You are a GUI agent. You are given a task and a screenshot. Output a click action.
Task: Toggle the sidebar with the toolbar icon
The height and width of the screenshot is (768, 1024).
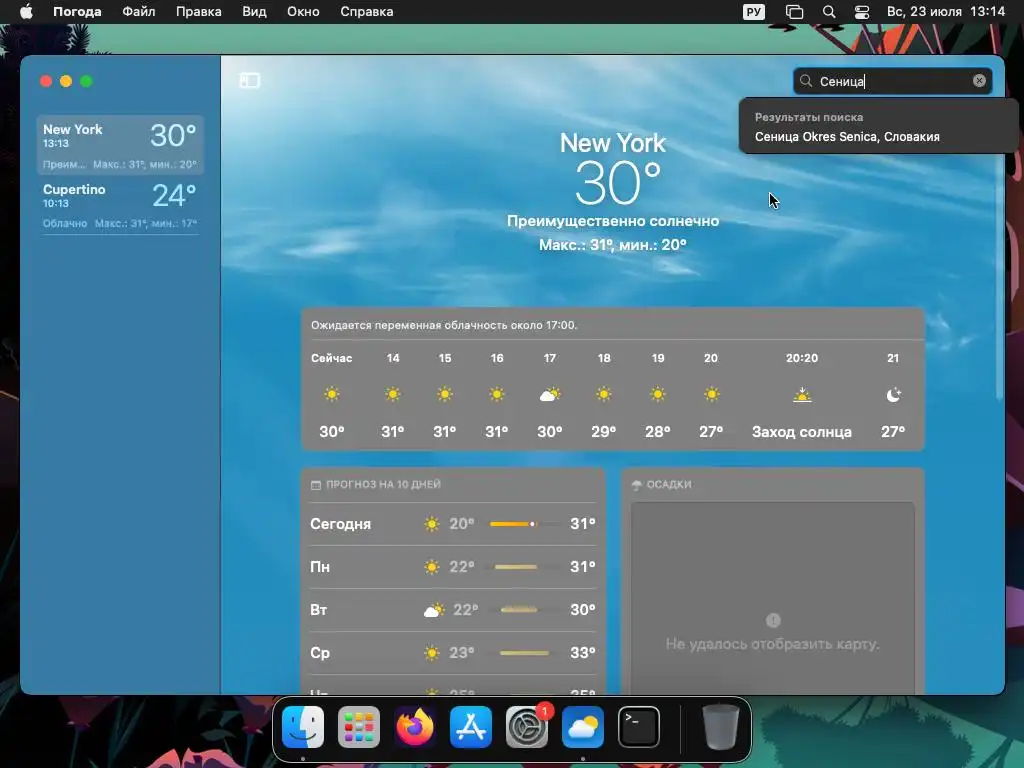coord(249,80)
